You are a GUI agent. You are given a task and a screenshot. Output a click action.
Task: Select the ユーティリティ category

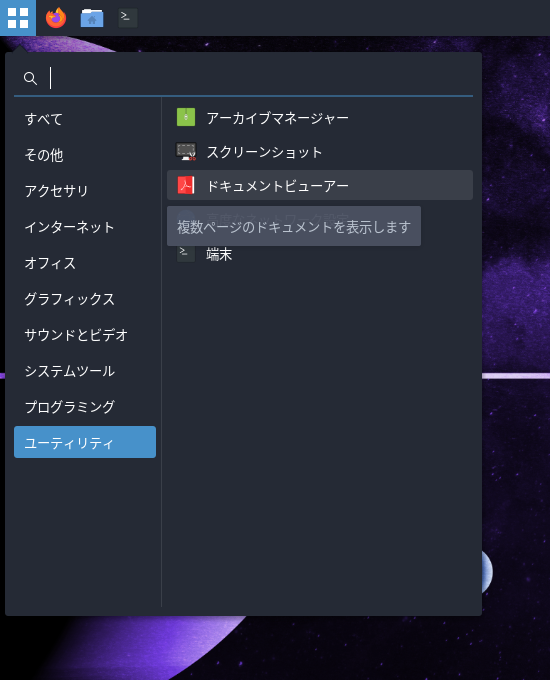point(85,442)
